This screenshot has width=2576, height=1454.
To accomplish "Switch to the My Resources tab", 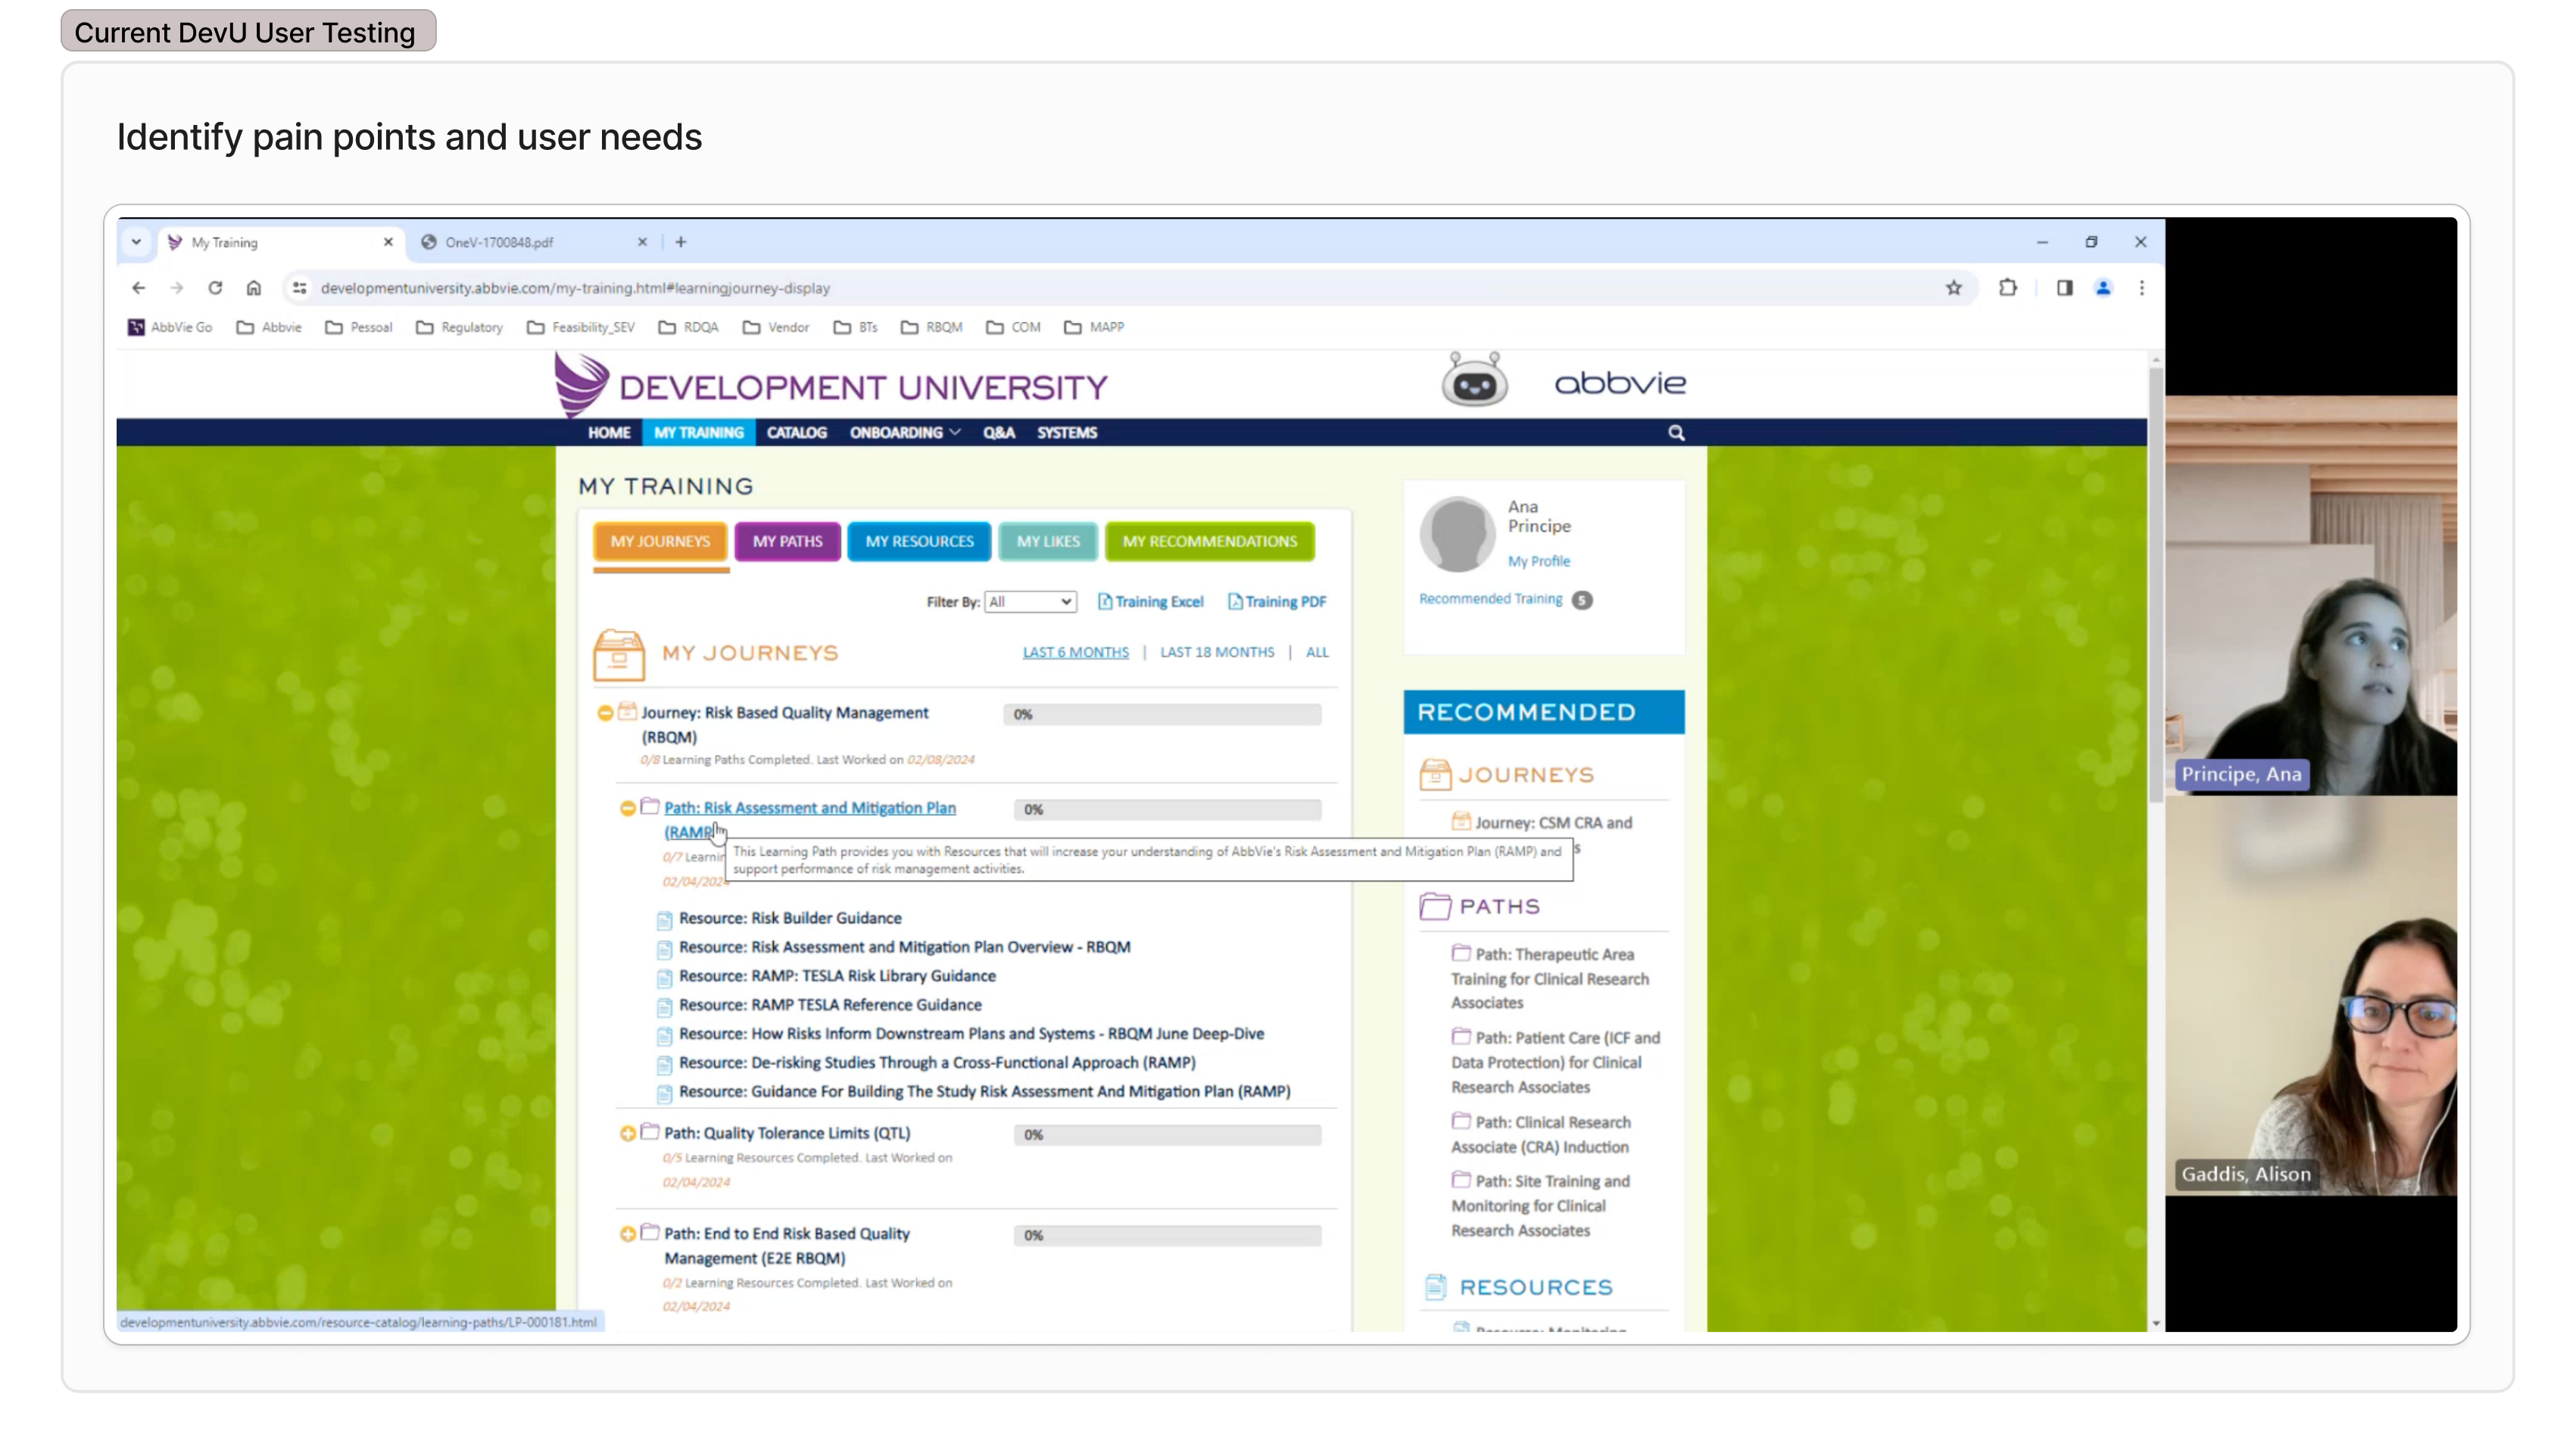I will (x=920, y=541).
